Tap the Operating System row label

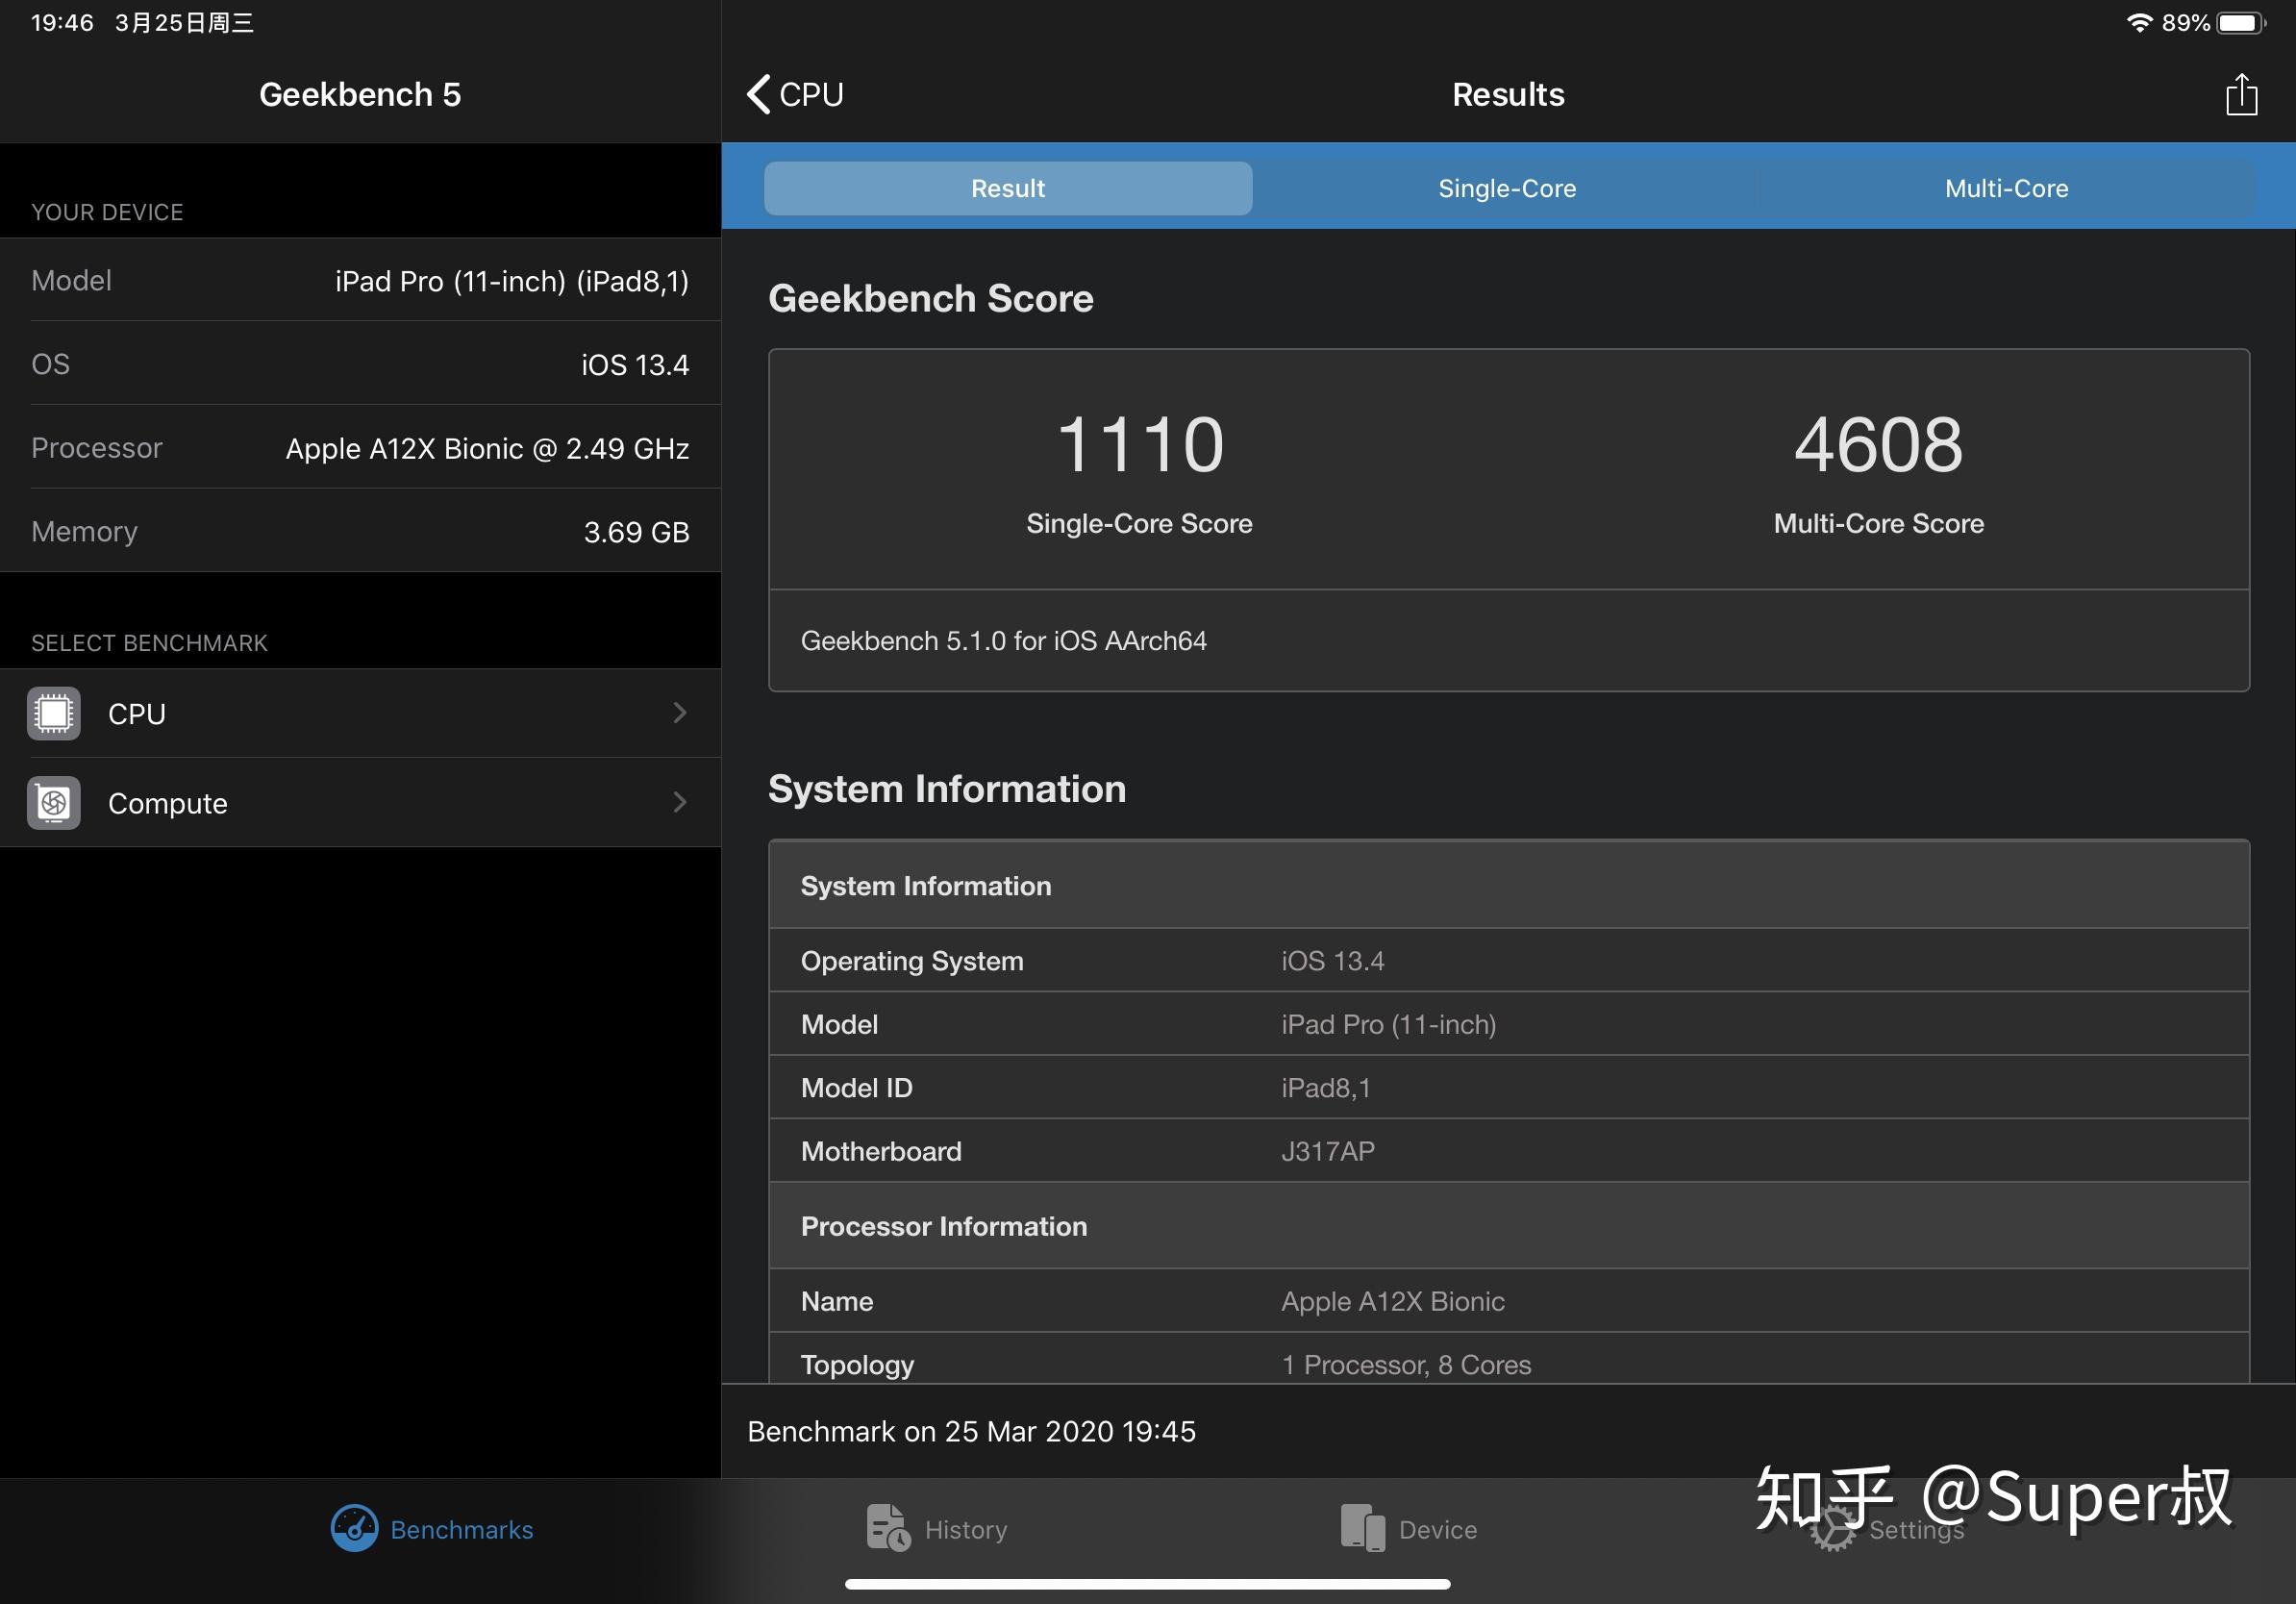(x=912, y=960)
